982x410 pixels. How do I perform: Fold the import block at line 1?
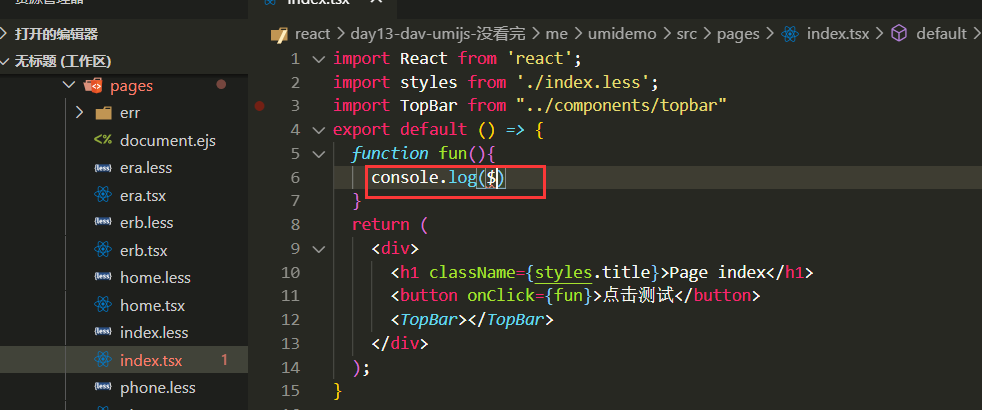(x=319, y=59)
